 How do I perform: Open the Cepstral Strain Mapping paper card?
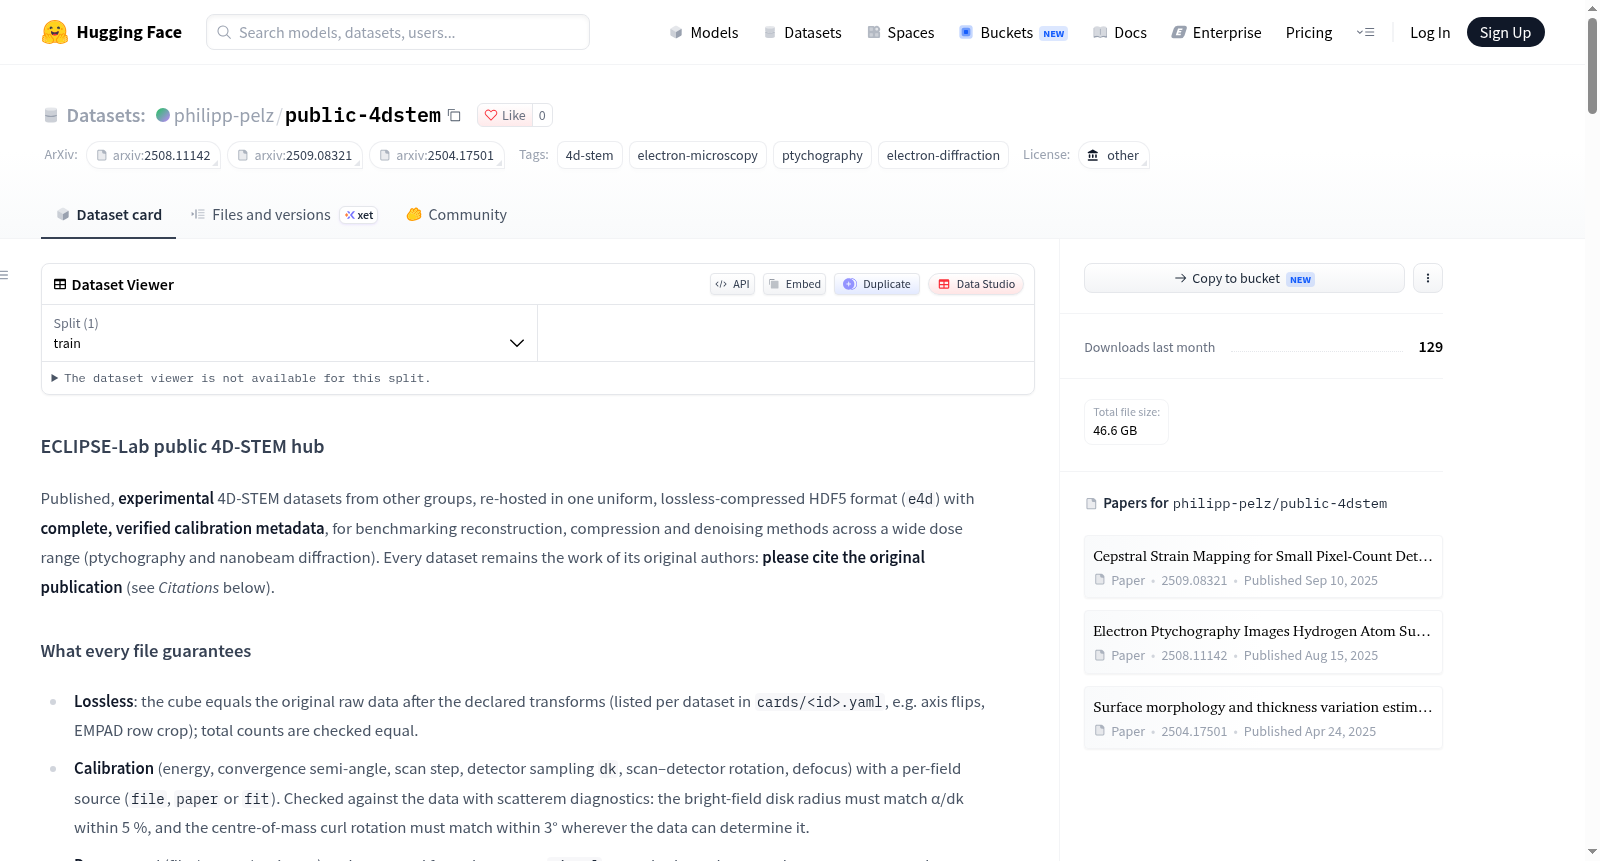coord(1263,567)
